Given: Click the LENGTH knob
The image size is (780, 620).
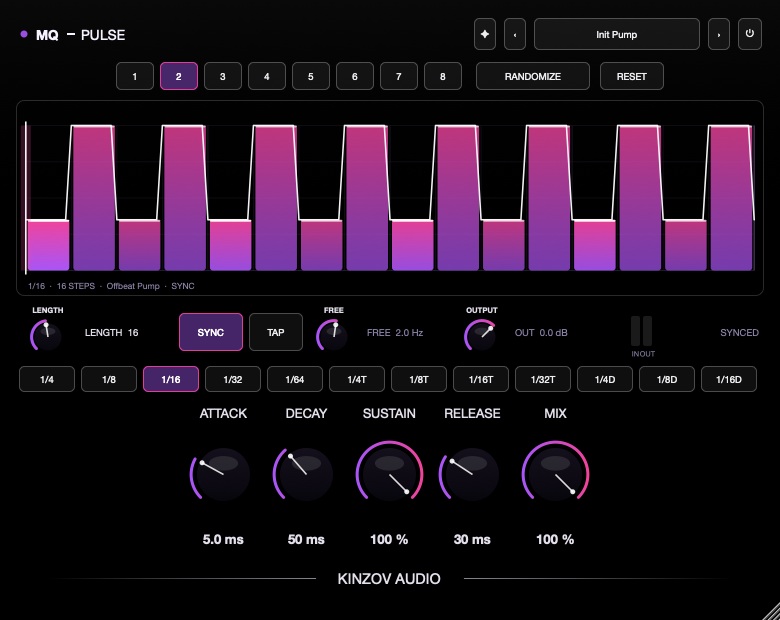Looking at the screenshot, I should pos(46,335).
